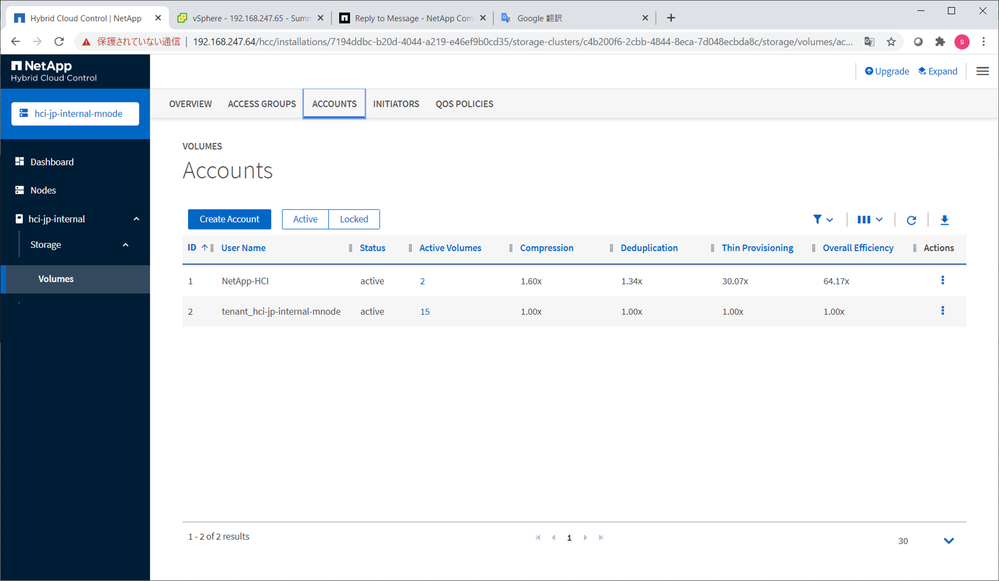Click the download accounts list icon
This screenshot has width=999, height=581.
(944, 220)
